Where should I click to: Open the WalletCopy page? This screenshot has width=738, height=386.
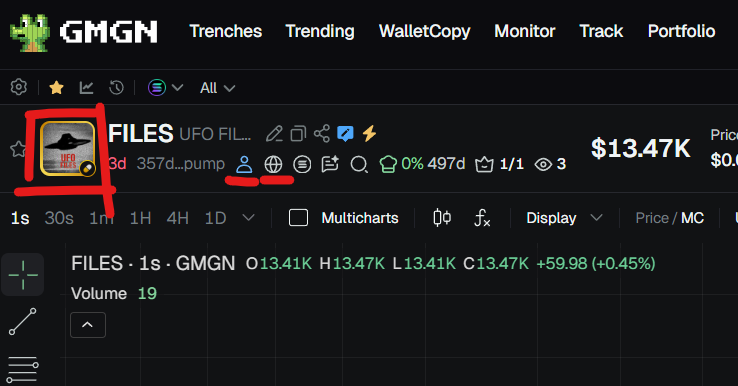point(425,31)
